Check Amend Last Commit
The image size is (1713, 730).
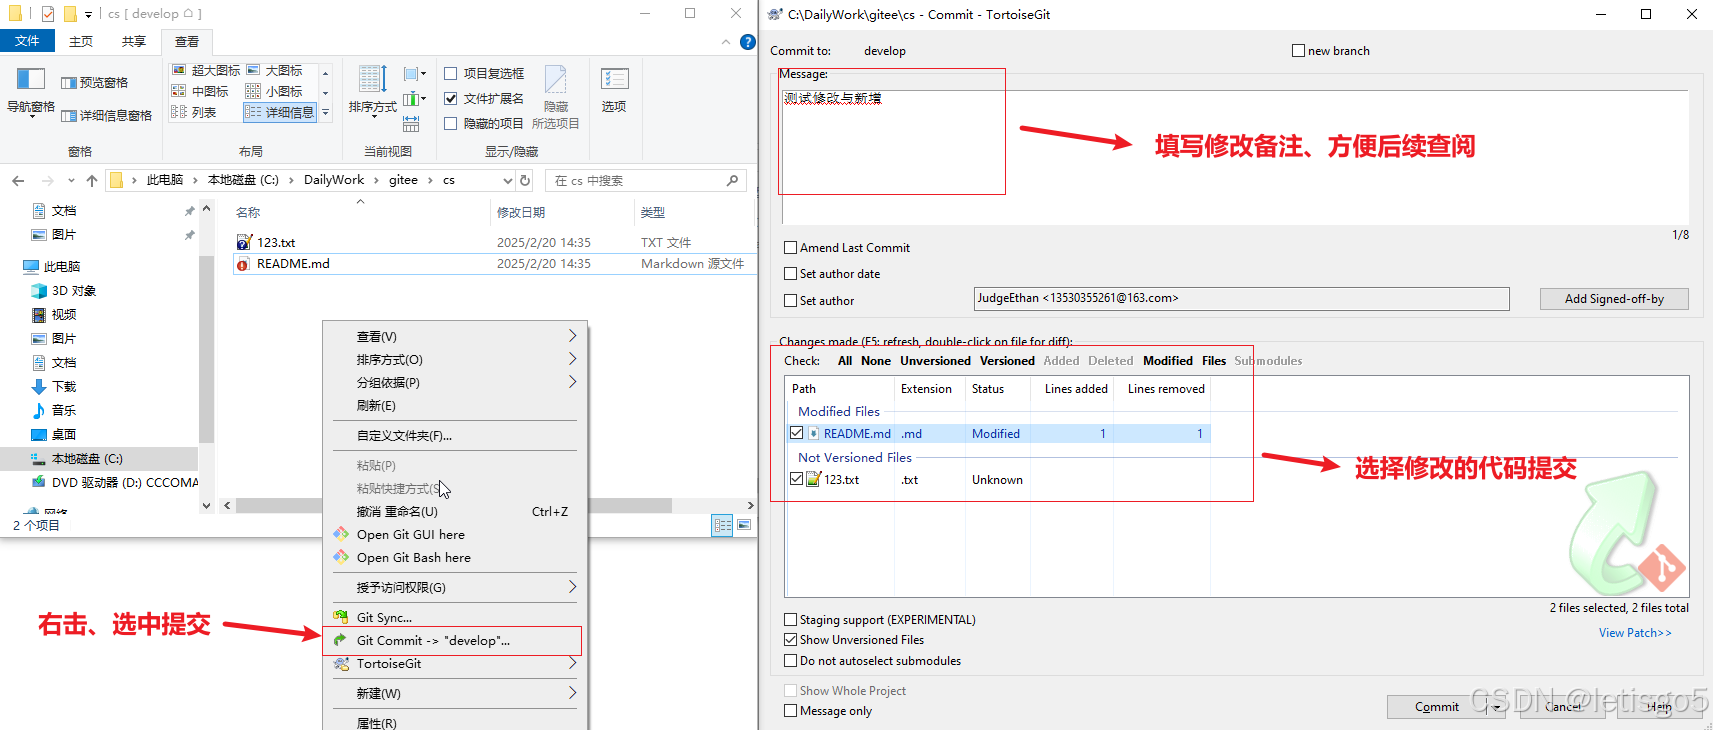791,247
